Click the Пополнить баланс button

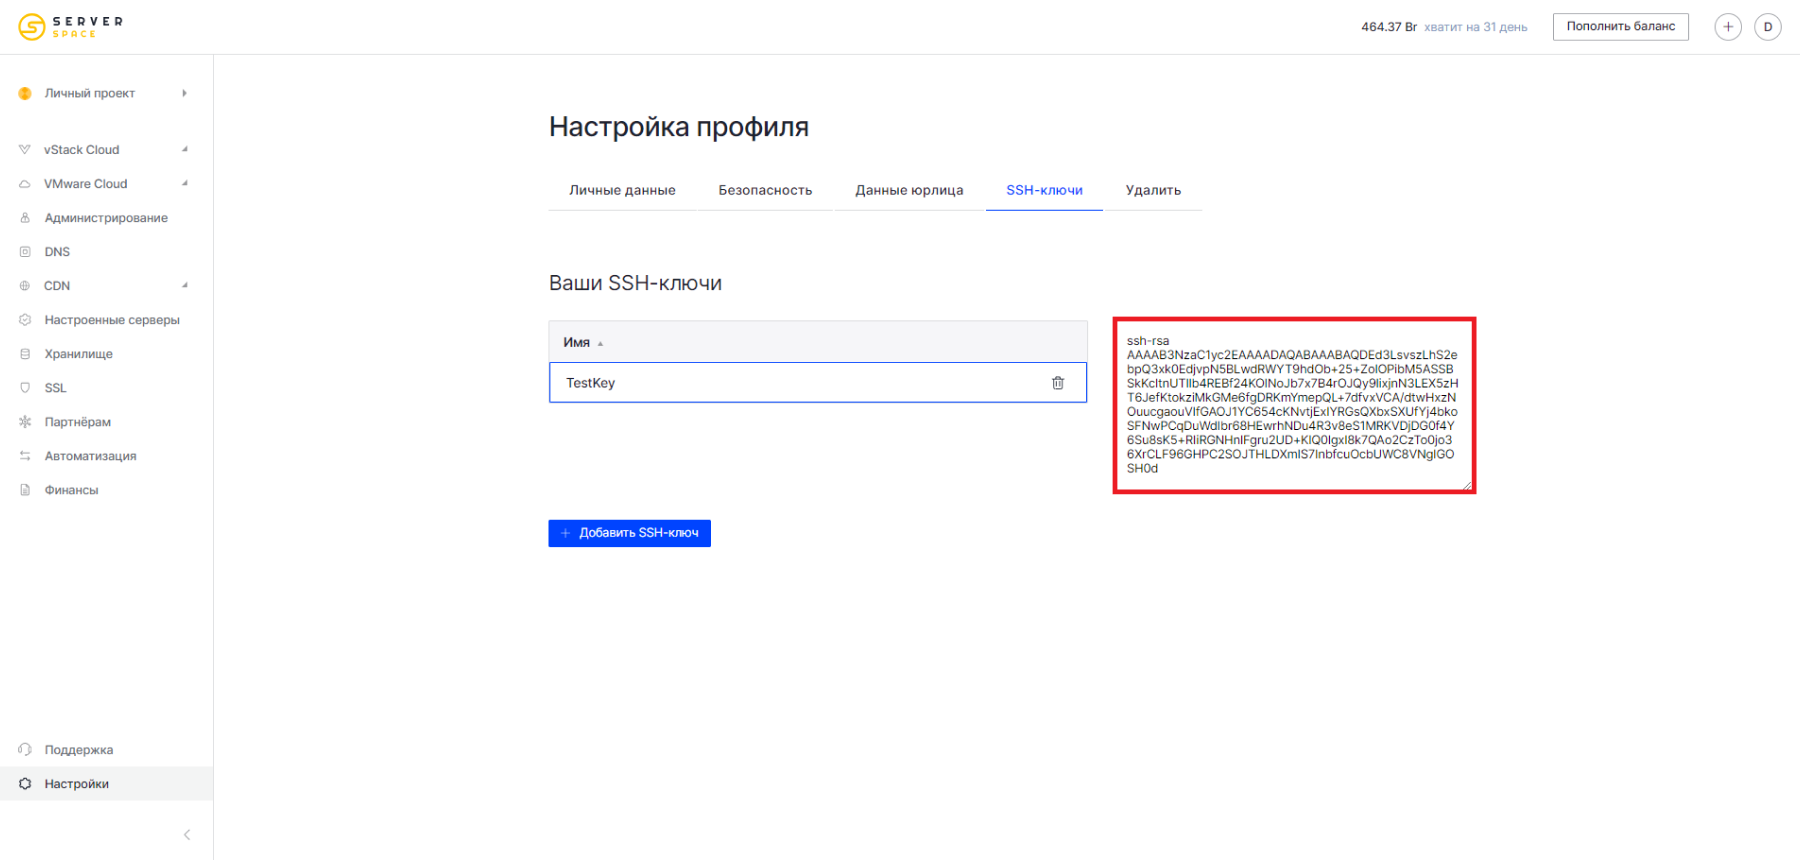(x=1620, y=27)
